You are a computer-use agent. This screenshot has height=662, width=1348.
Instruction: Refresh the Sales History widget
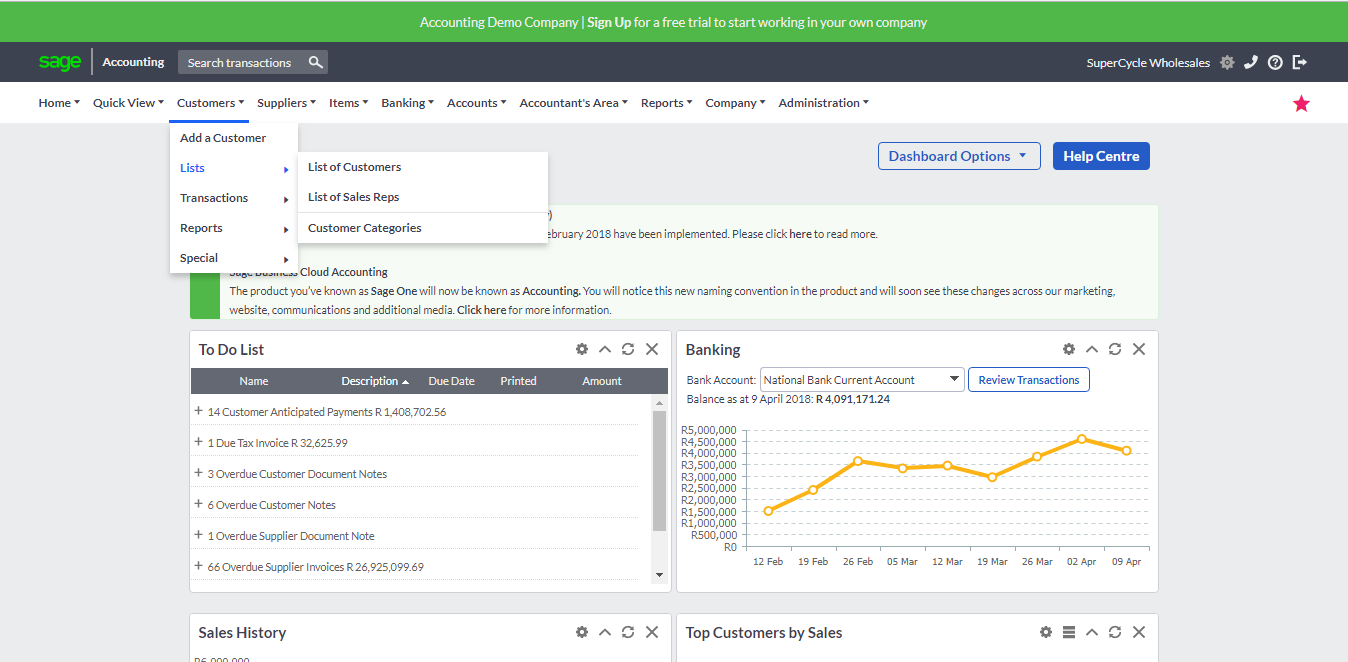[x=628, y=632]
